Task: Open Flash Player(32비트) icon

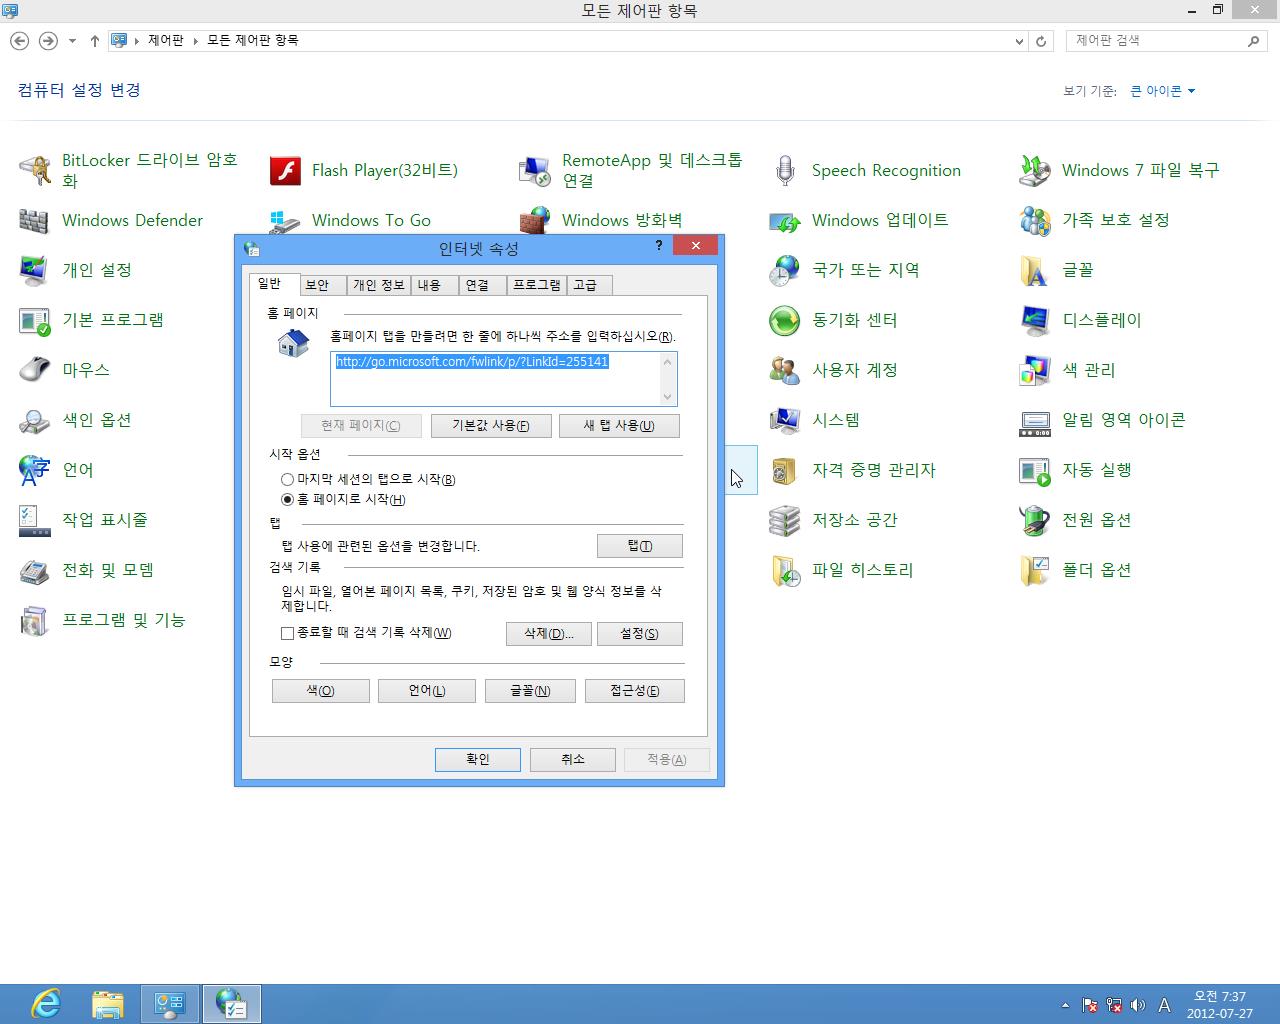Action: point(285,170)
